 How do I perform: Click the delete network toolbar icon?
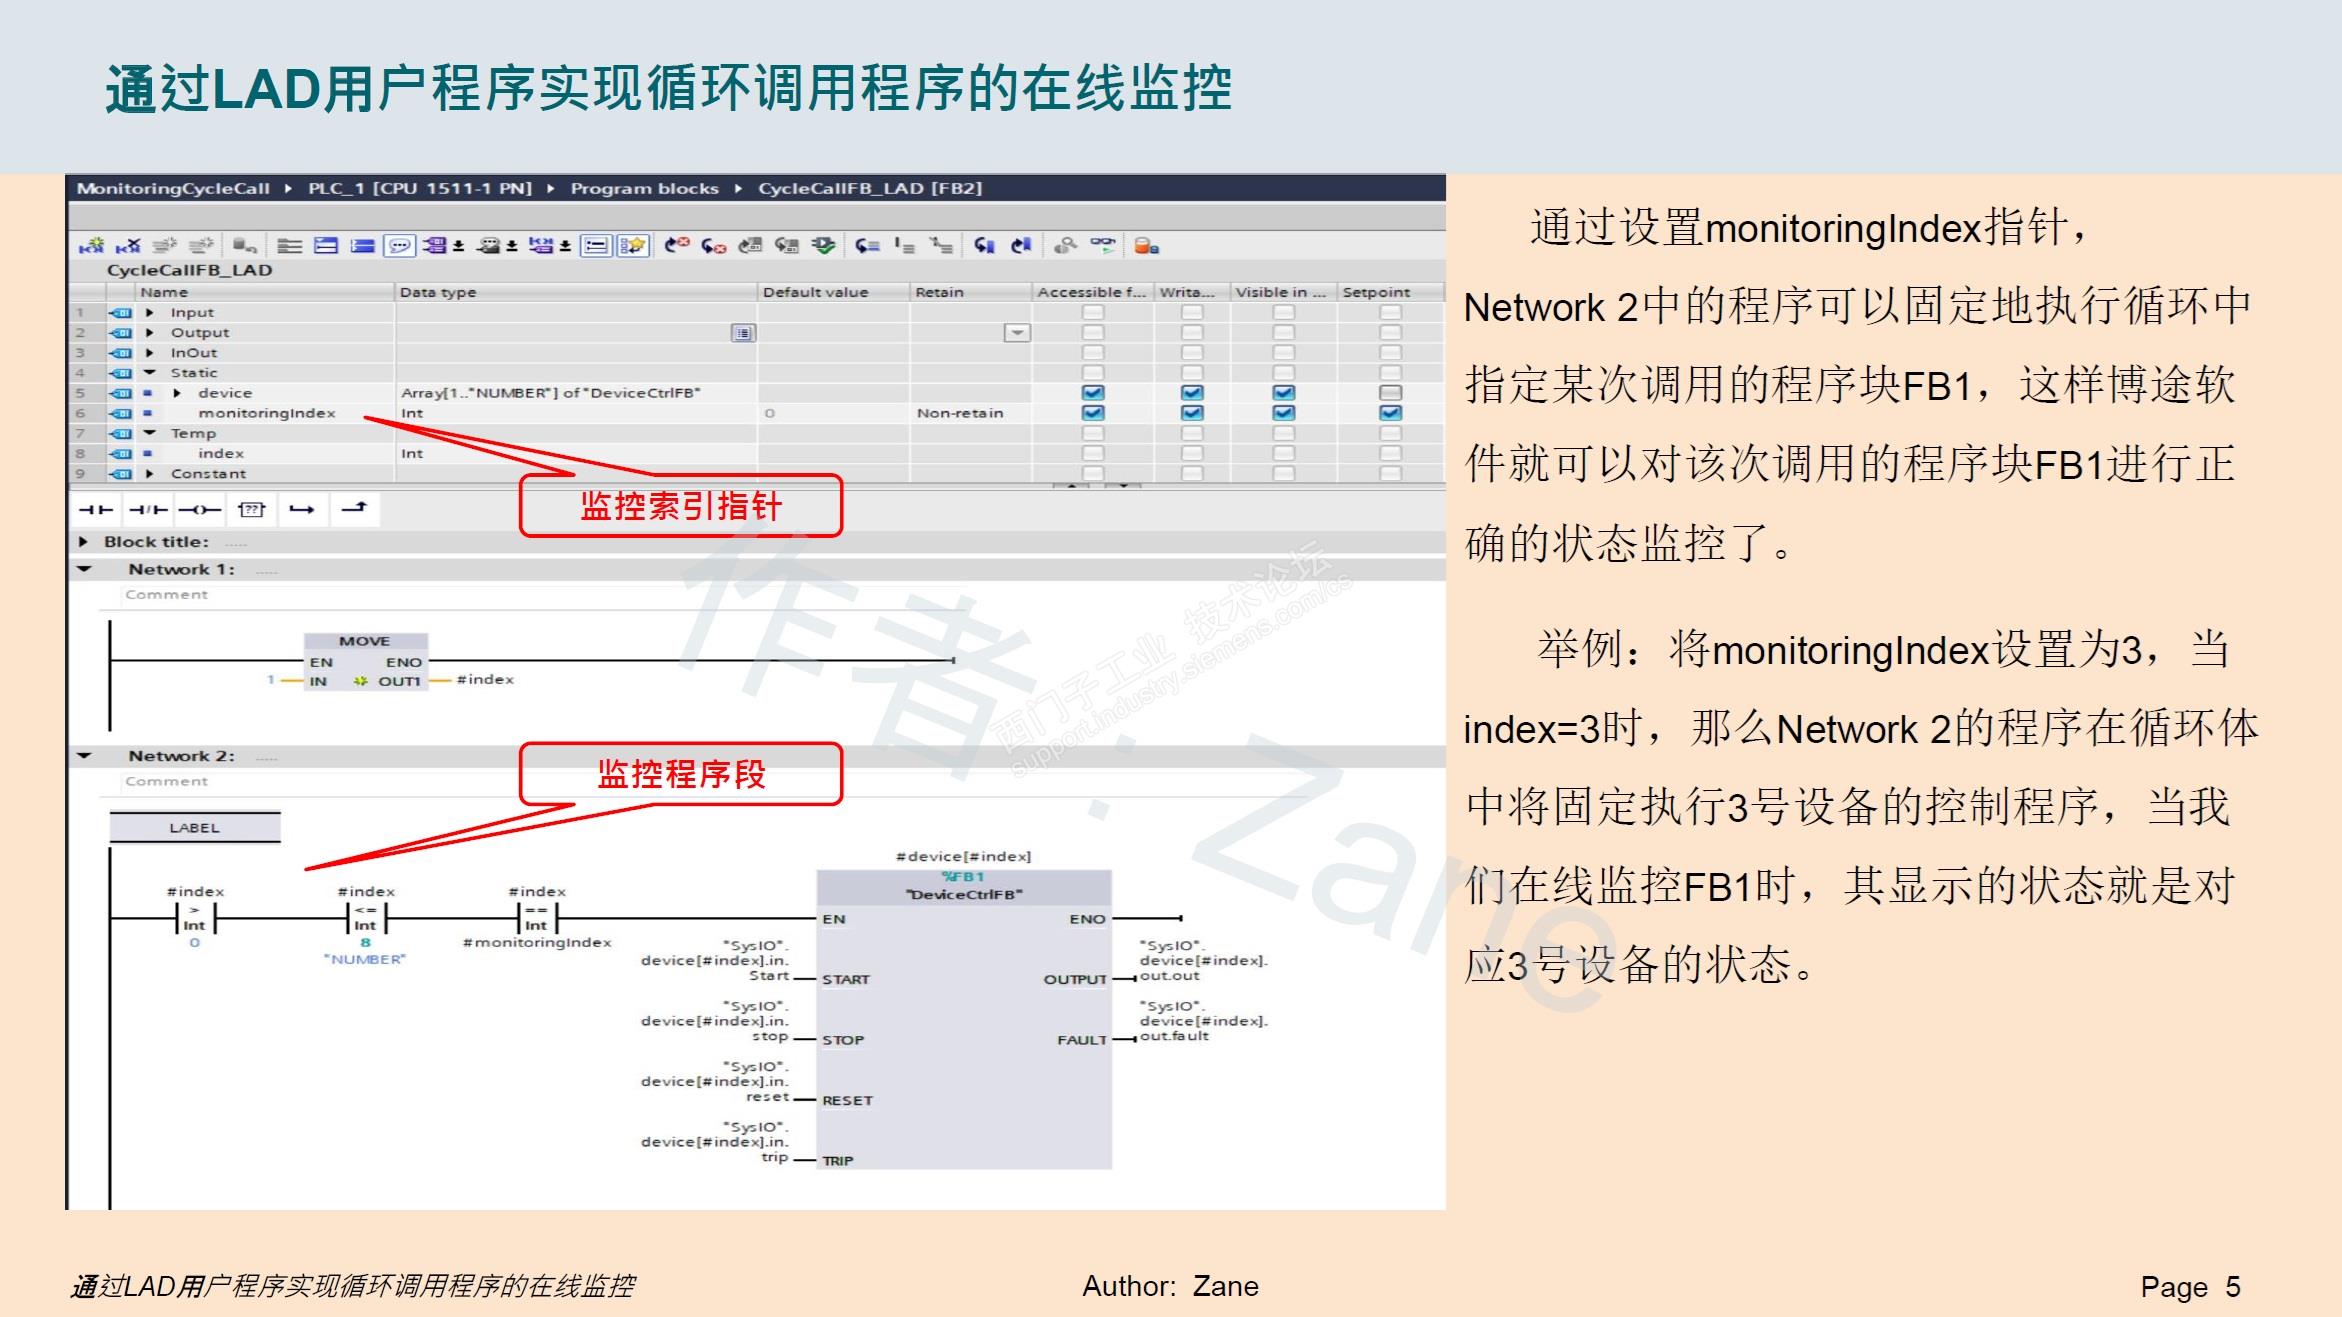click(128, 246)
